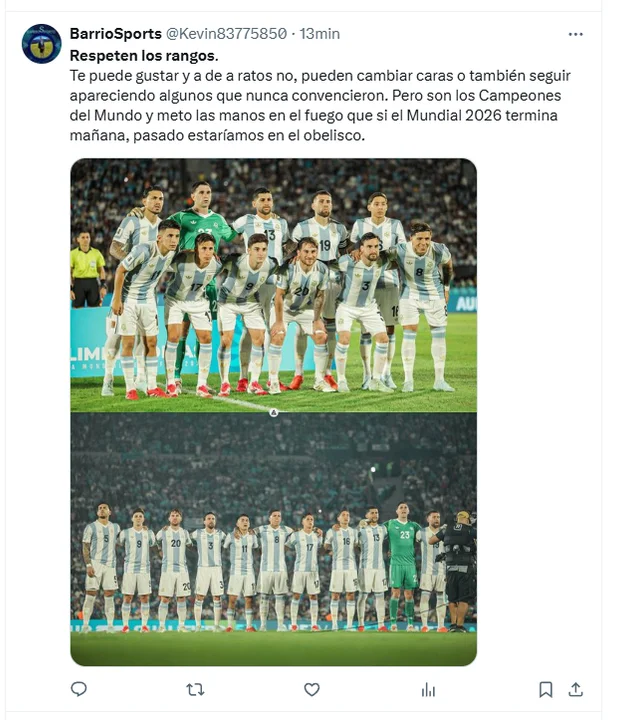This screenshot has width=626, height=720.
Task: Open the three-dot more options menu
Action: pyautogui.click(x=575, y=34)
